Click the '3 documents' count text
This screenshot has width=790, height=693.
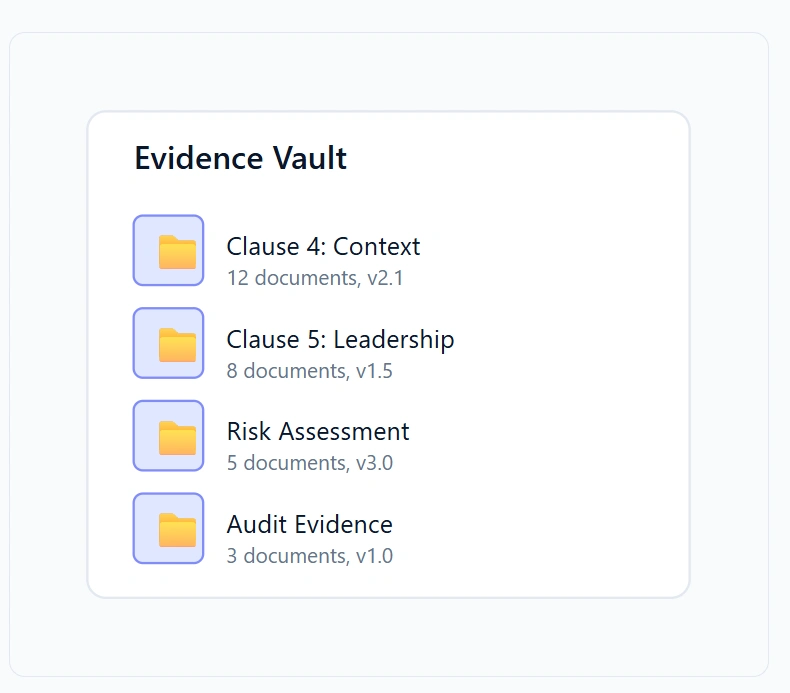pos(287,556)
